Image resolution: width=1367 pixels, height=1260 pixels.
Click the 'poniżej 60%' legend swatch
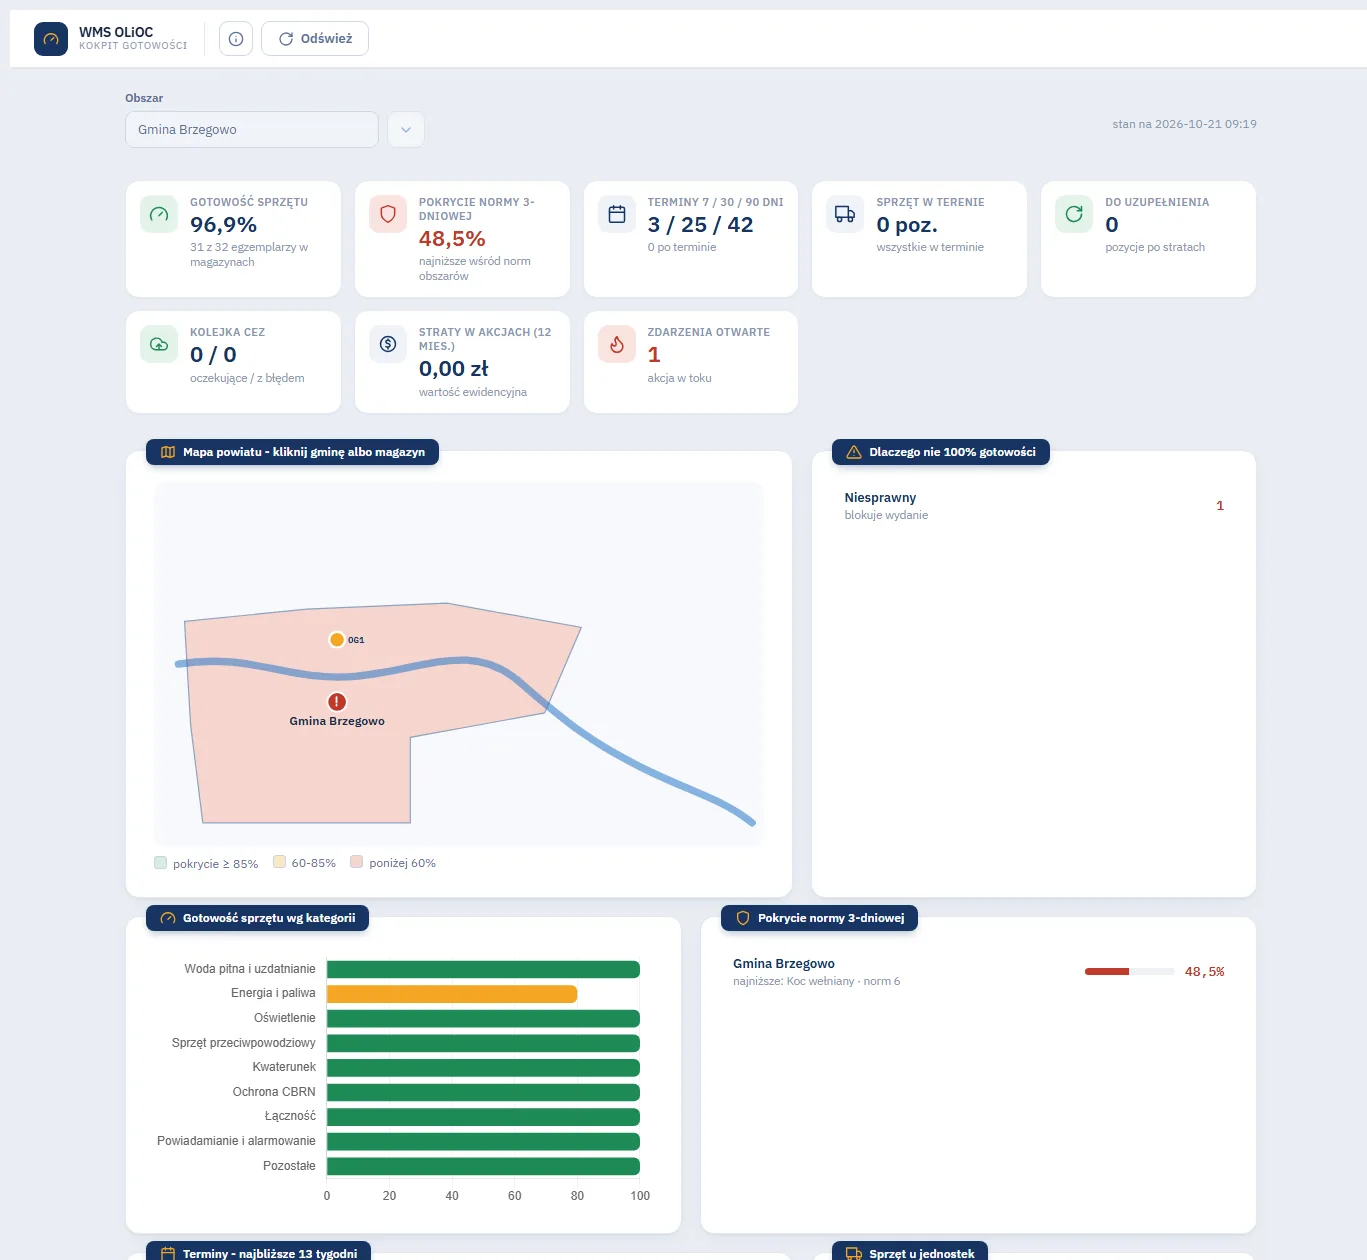point(356,862)
